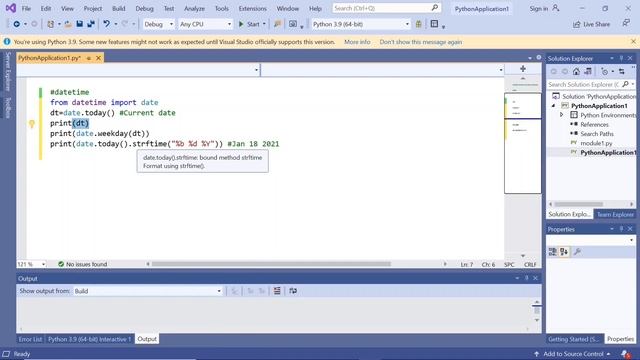This screenshot has height=360, width=640.
Task: Expand the Python Environments tree node
Action: click(561, 115)
